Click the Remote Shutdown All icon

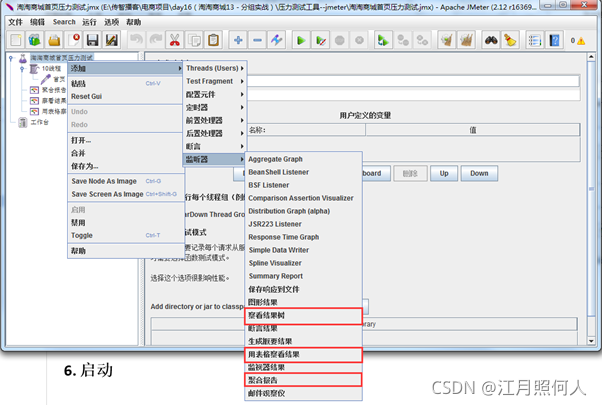point(422,40)
